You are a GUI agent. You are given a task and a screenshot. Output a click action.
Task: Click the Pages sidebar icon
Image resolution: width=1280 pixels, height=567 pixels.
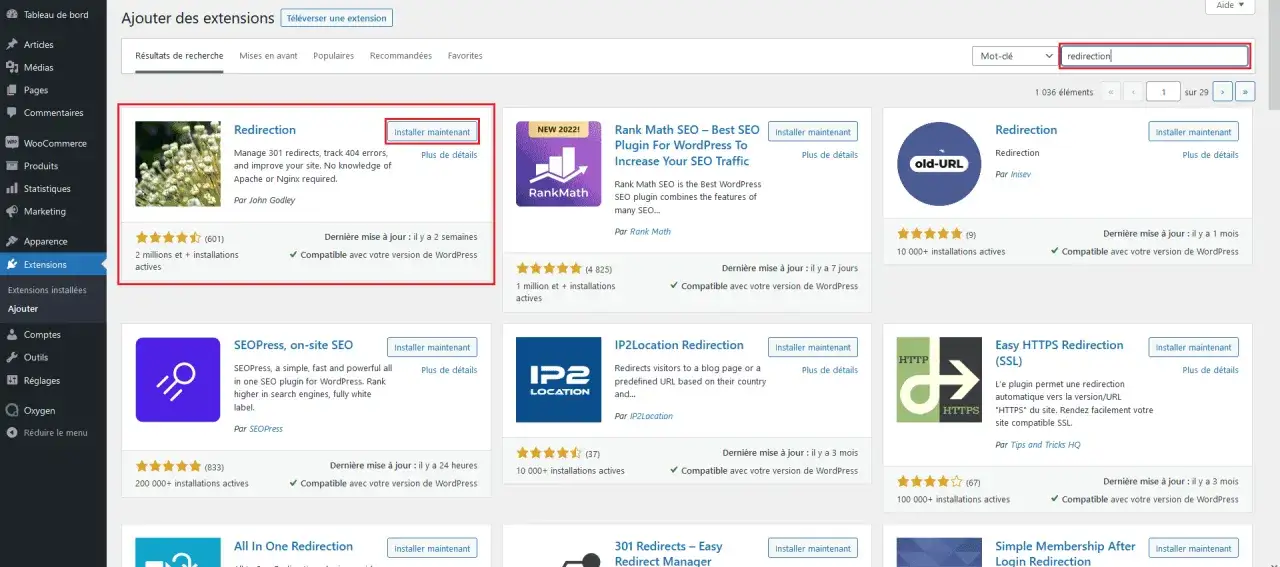(12, 90)
